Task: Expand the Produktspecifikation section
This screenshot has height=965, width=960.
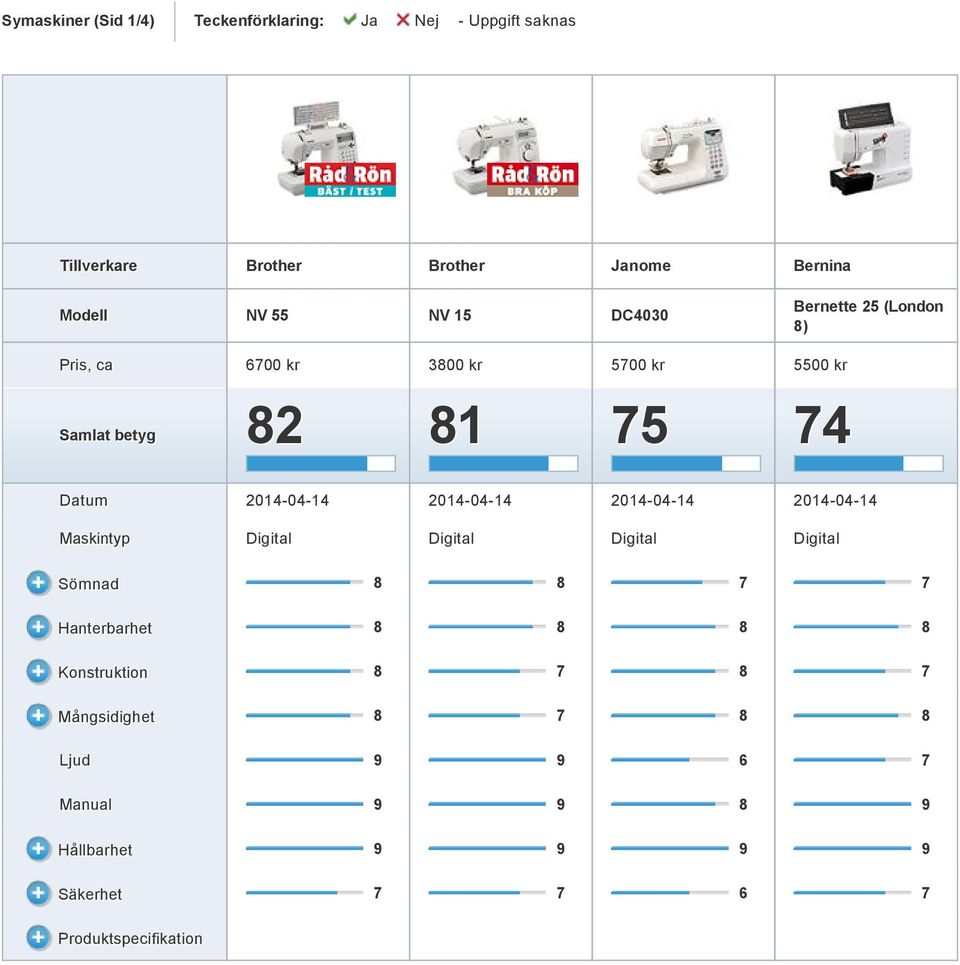Action: pyautogui.click(x=38, y=937)
